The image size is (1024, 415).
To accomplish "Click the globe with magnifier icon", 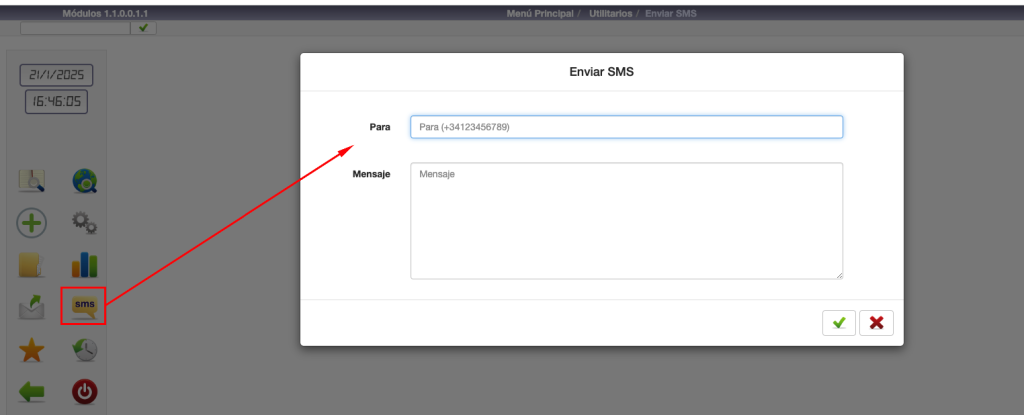I will (84, 180).
